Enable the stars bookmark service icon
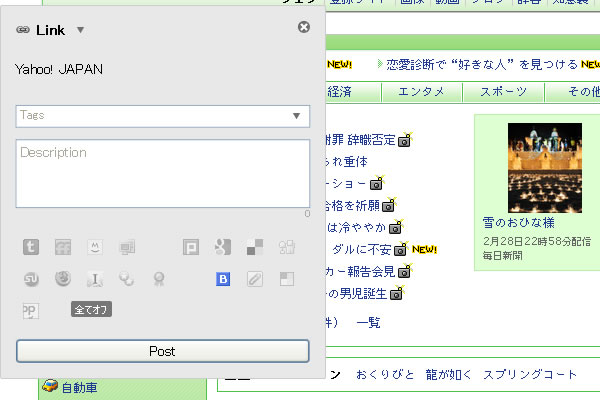The image size is (600, 400). click(x=127, y=279)
